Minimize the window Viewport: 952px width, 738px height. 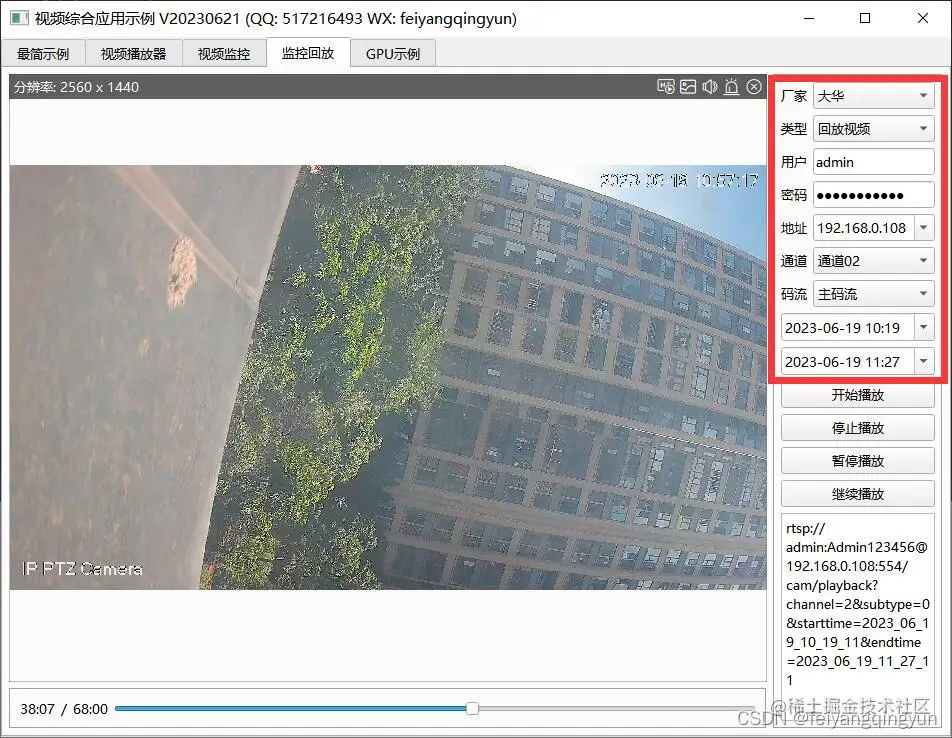809,18
